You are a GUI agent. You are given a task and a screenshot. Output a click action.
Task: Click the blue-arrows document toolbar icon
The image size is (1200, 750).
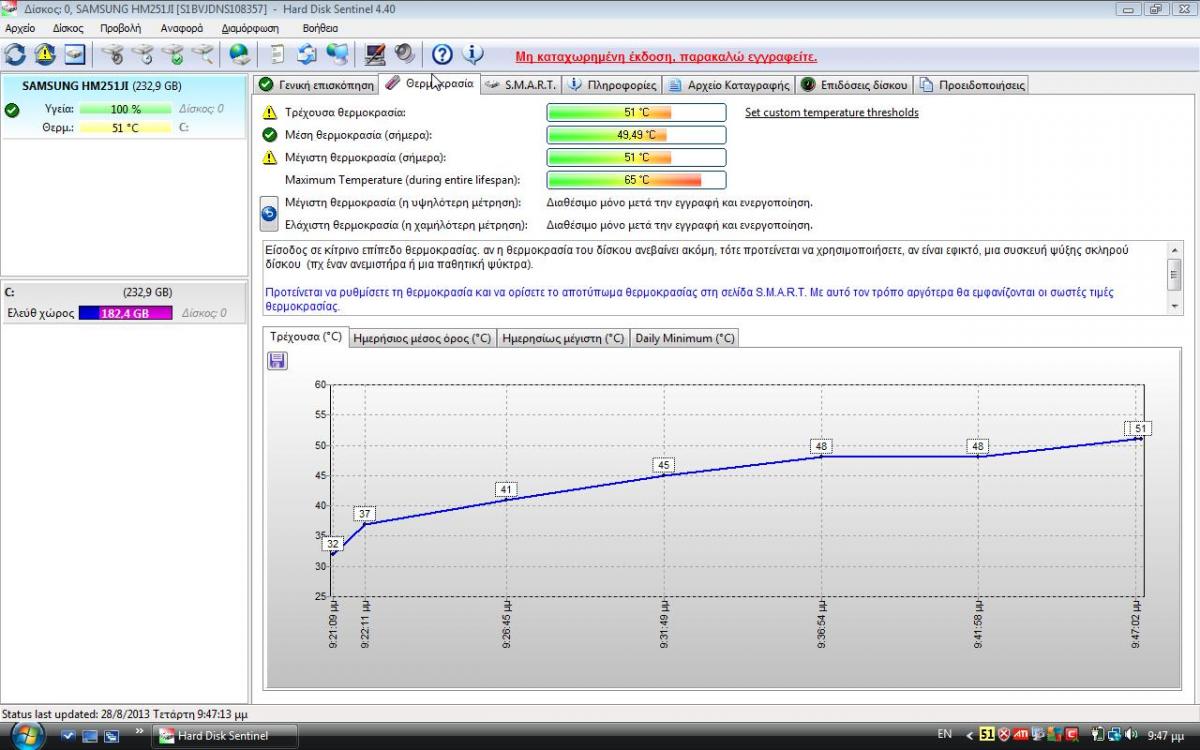click(307, 54)
